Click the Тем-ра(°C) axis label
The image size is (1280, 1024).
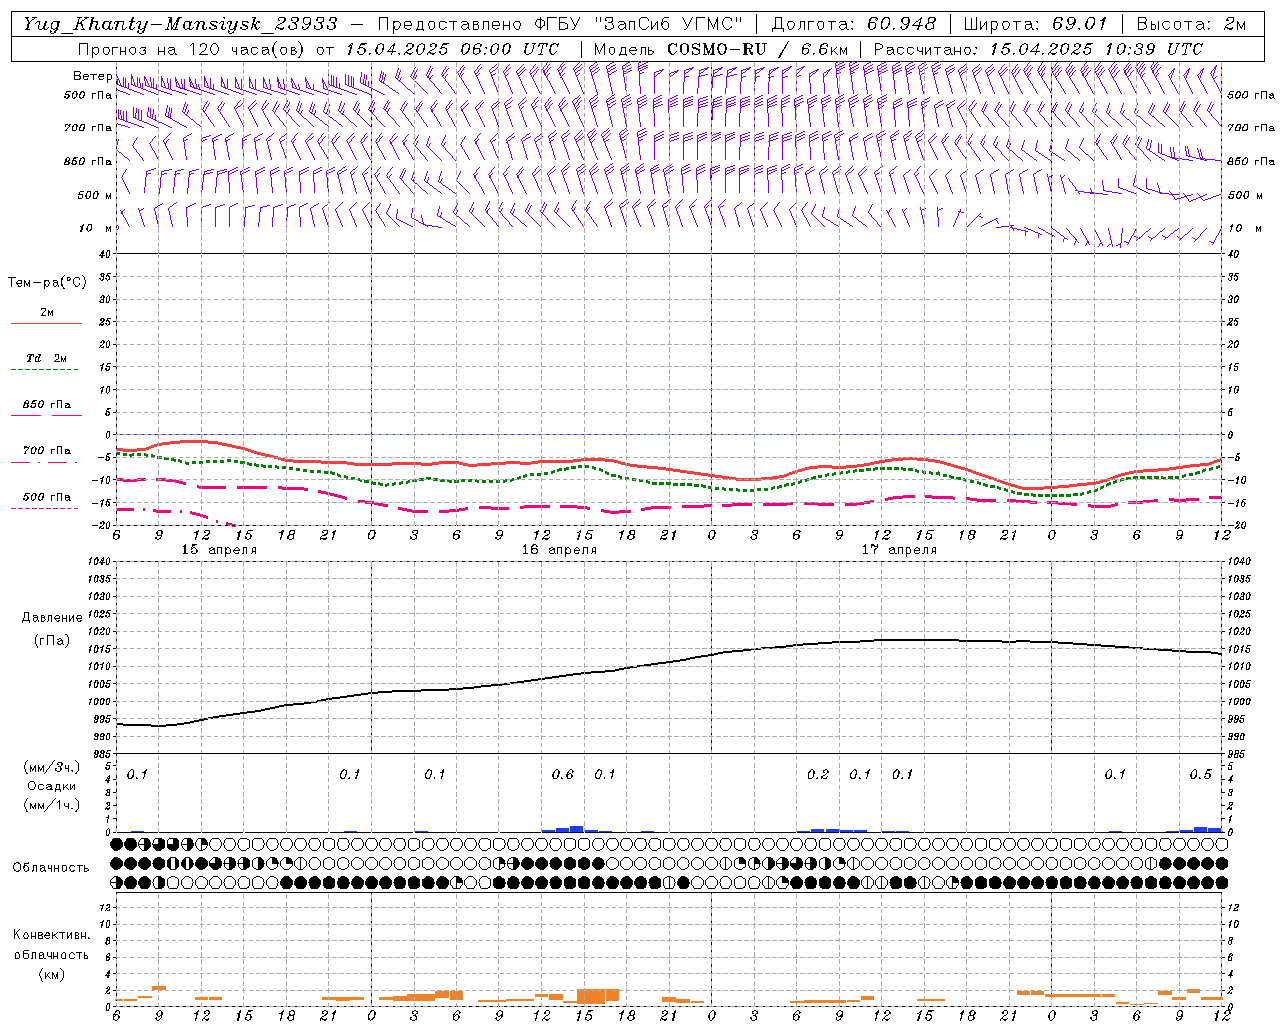coord(47,283)
